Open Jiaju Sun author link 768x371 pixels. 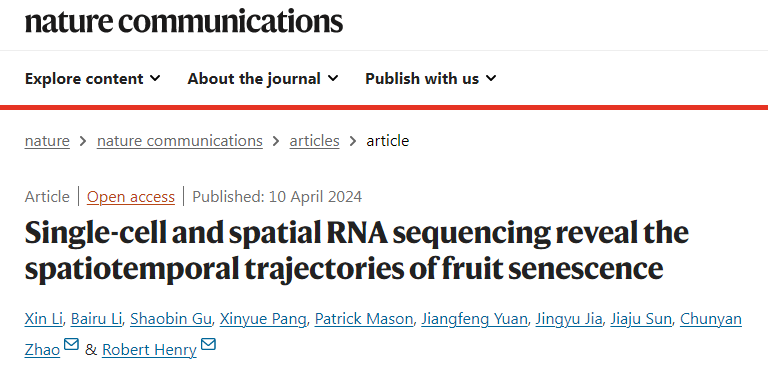[641, 320]
